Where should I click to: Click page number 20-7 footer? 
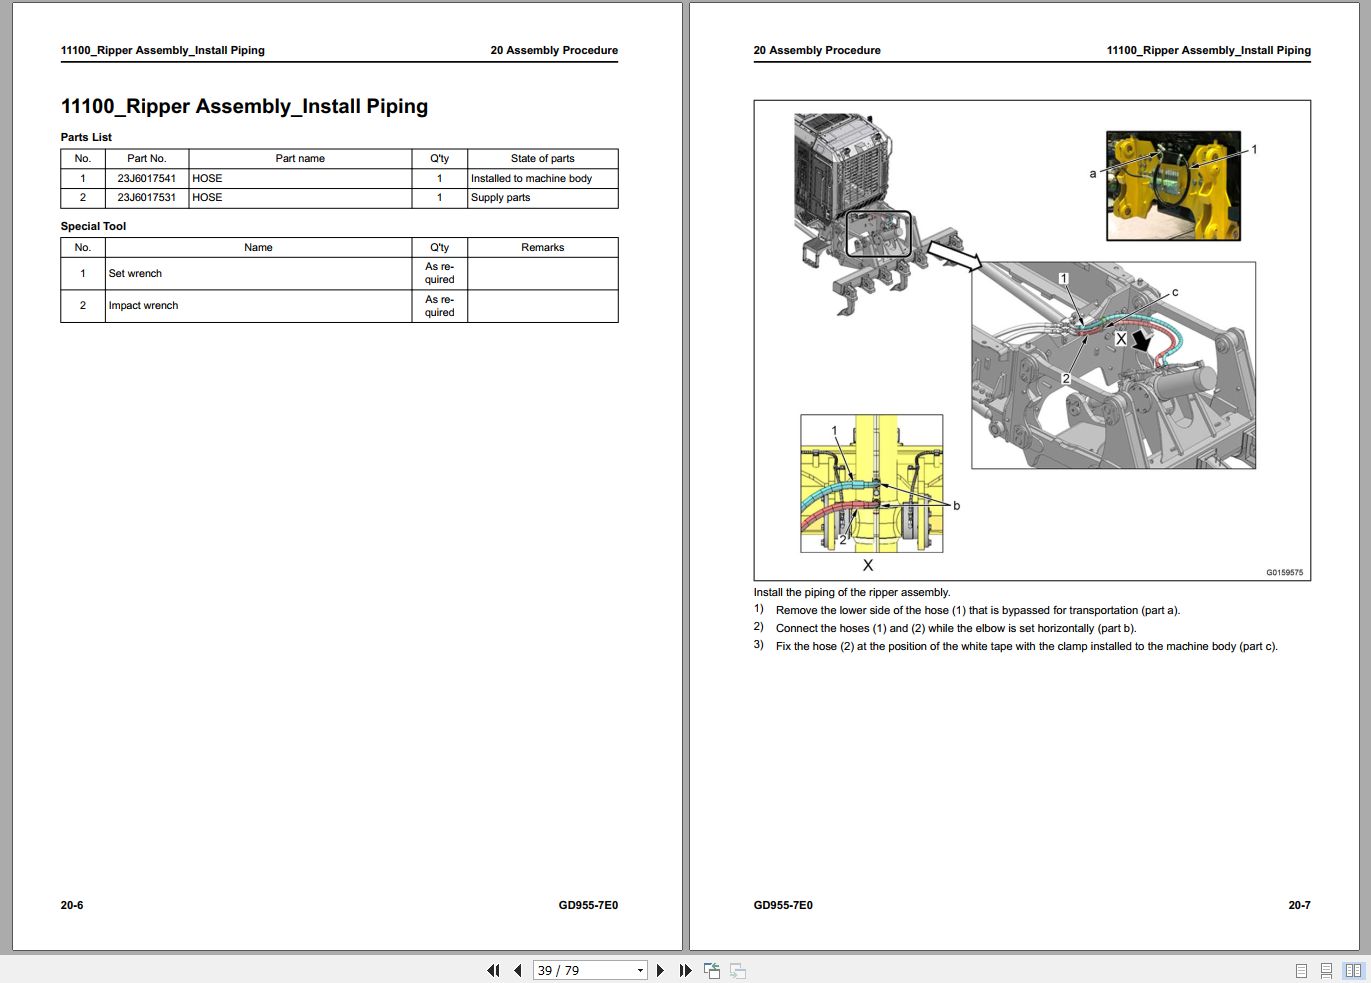(x=1299, y=905)
